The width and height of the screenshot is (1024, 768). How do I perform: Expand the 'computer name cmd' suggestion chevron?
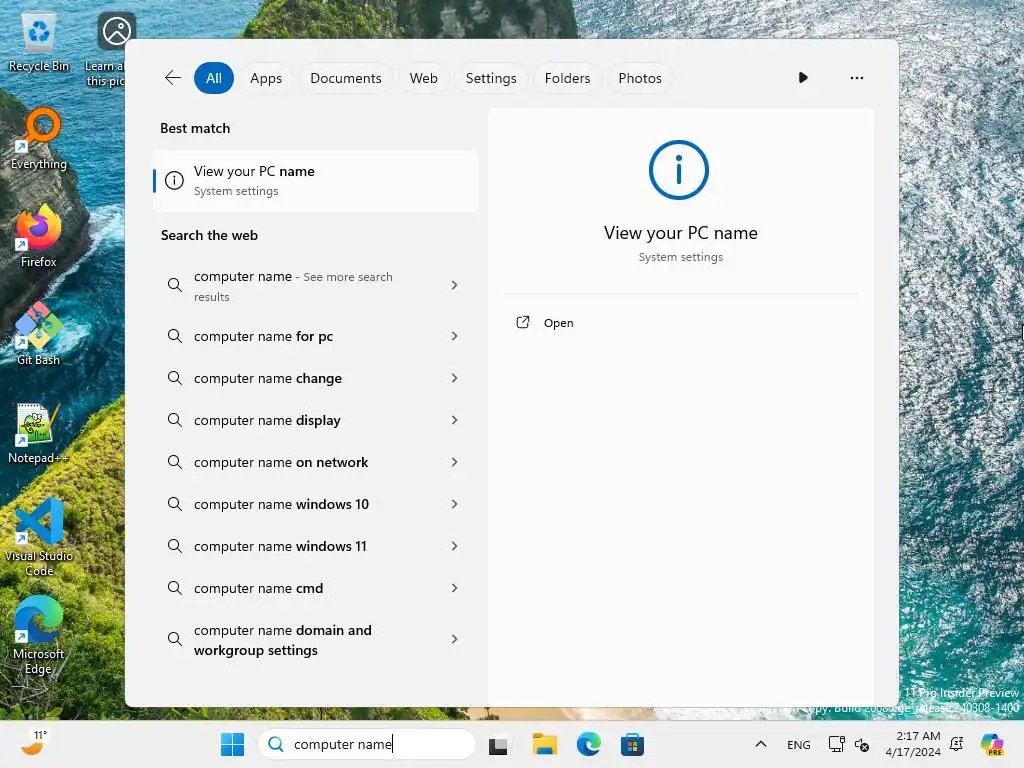click(x=455, y=588)
